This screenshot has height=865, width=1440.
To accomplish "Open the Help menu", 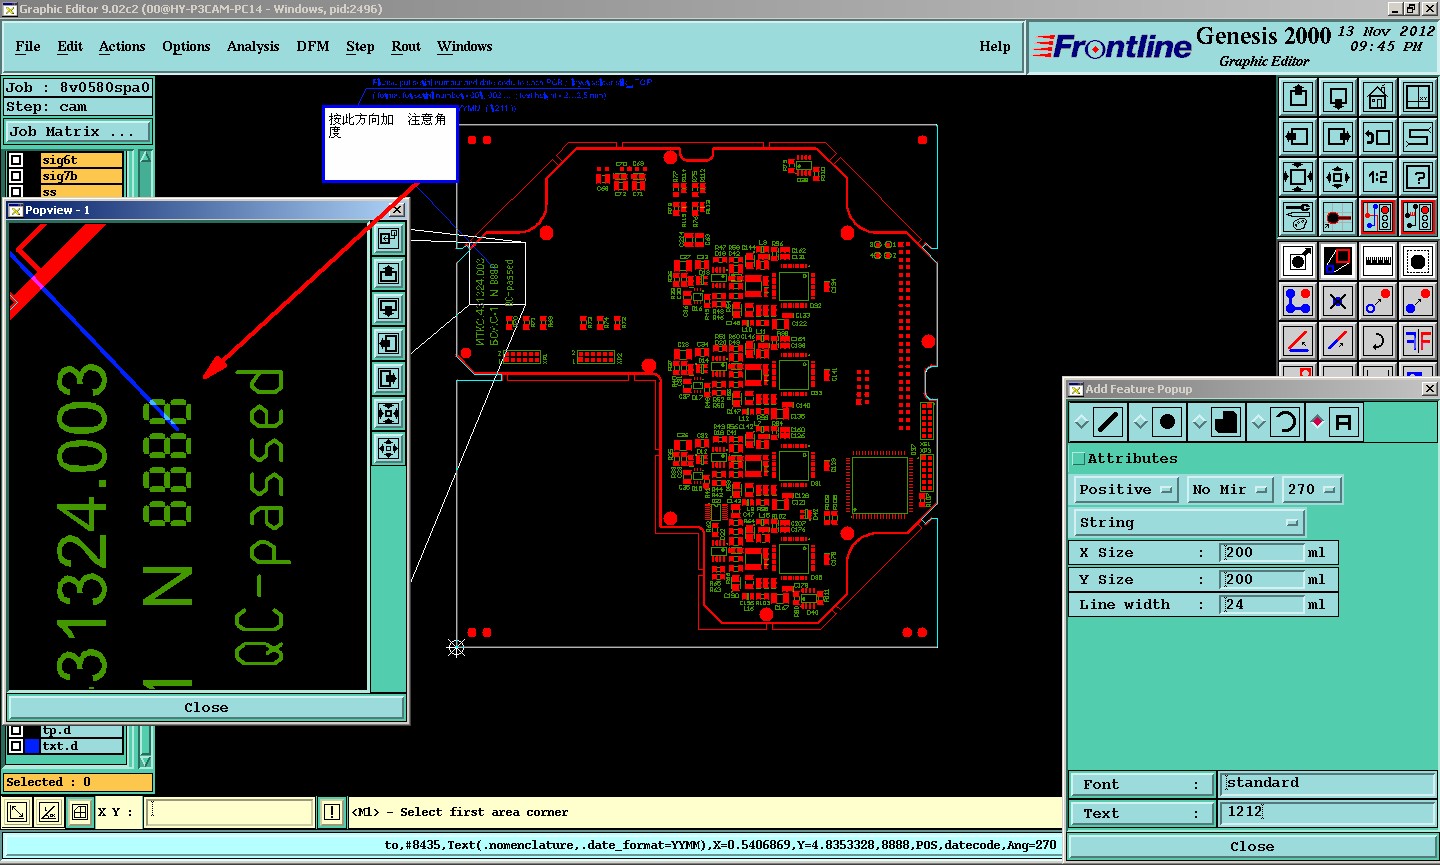I will click(x=995, y=47).
